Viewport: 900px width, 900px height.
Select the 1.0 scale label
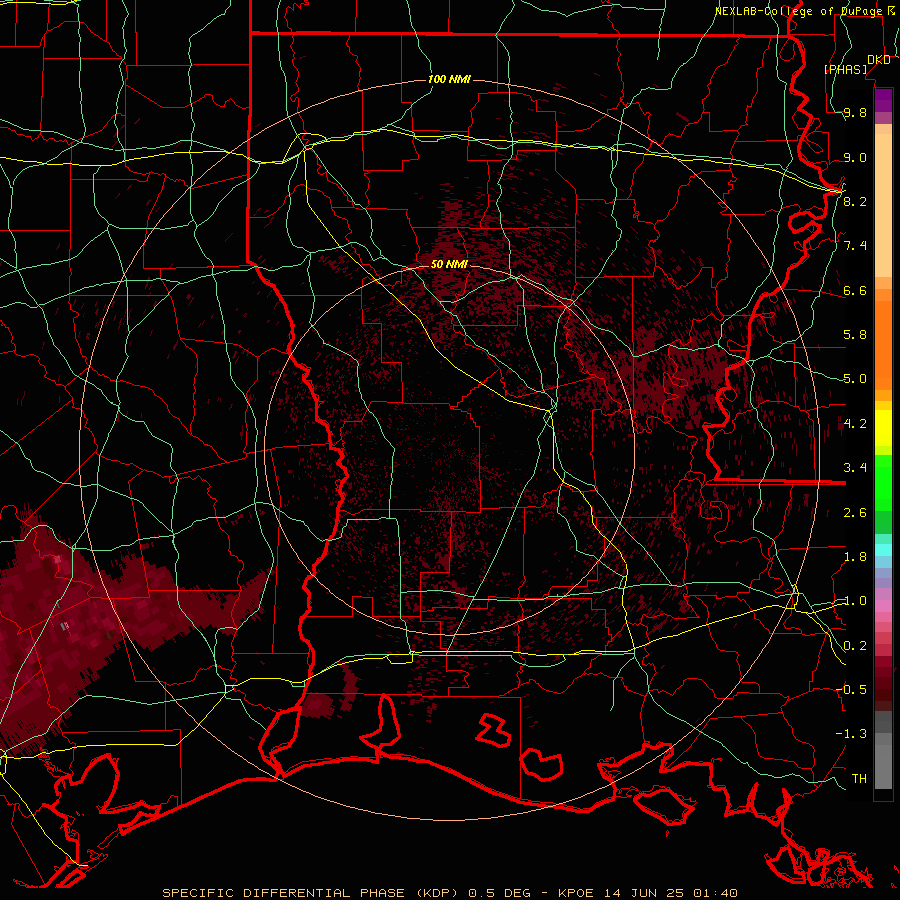click(855, 601)
